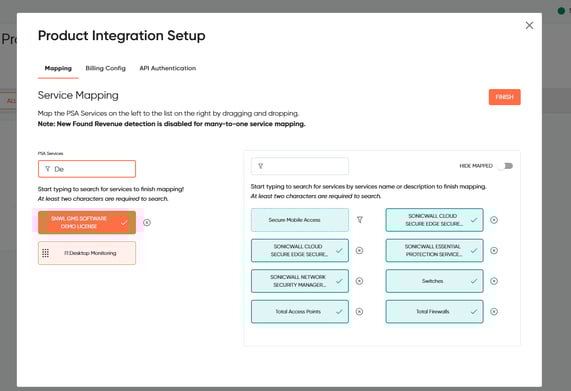
Task: Remove mapping for SonicWall Essential Protection Service
Action: (494, 250)
